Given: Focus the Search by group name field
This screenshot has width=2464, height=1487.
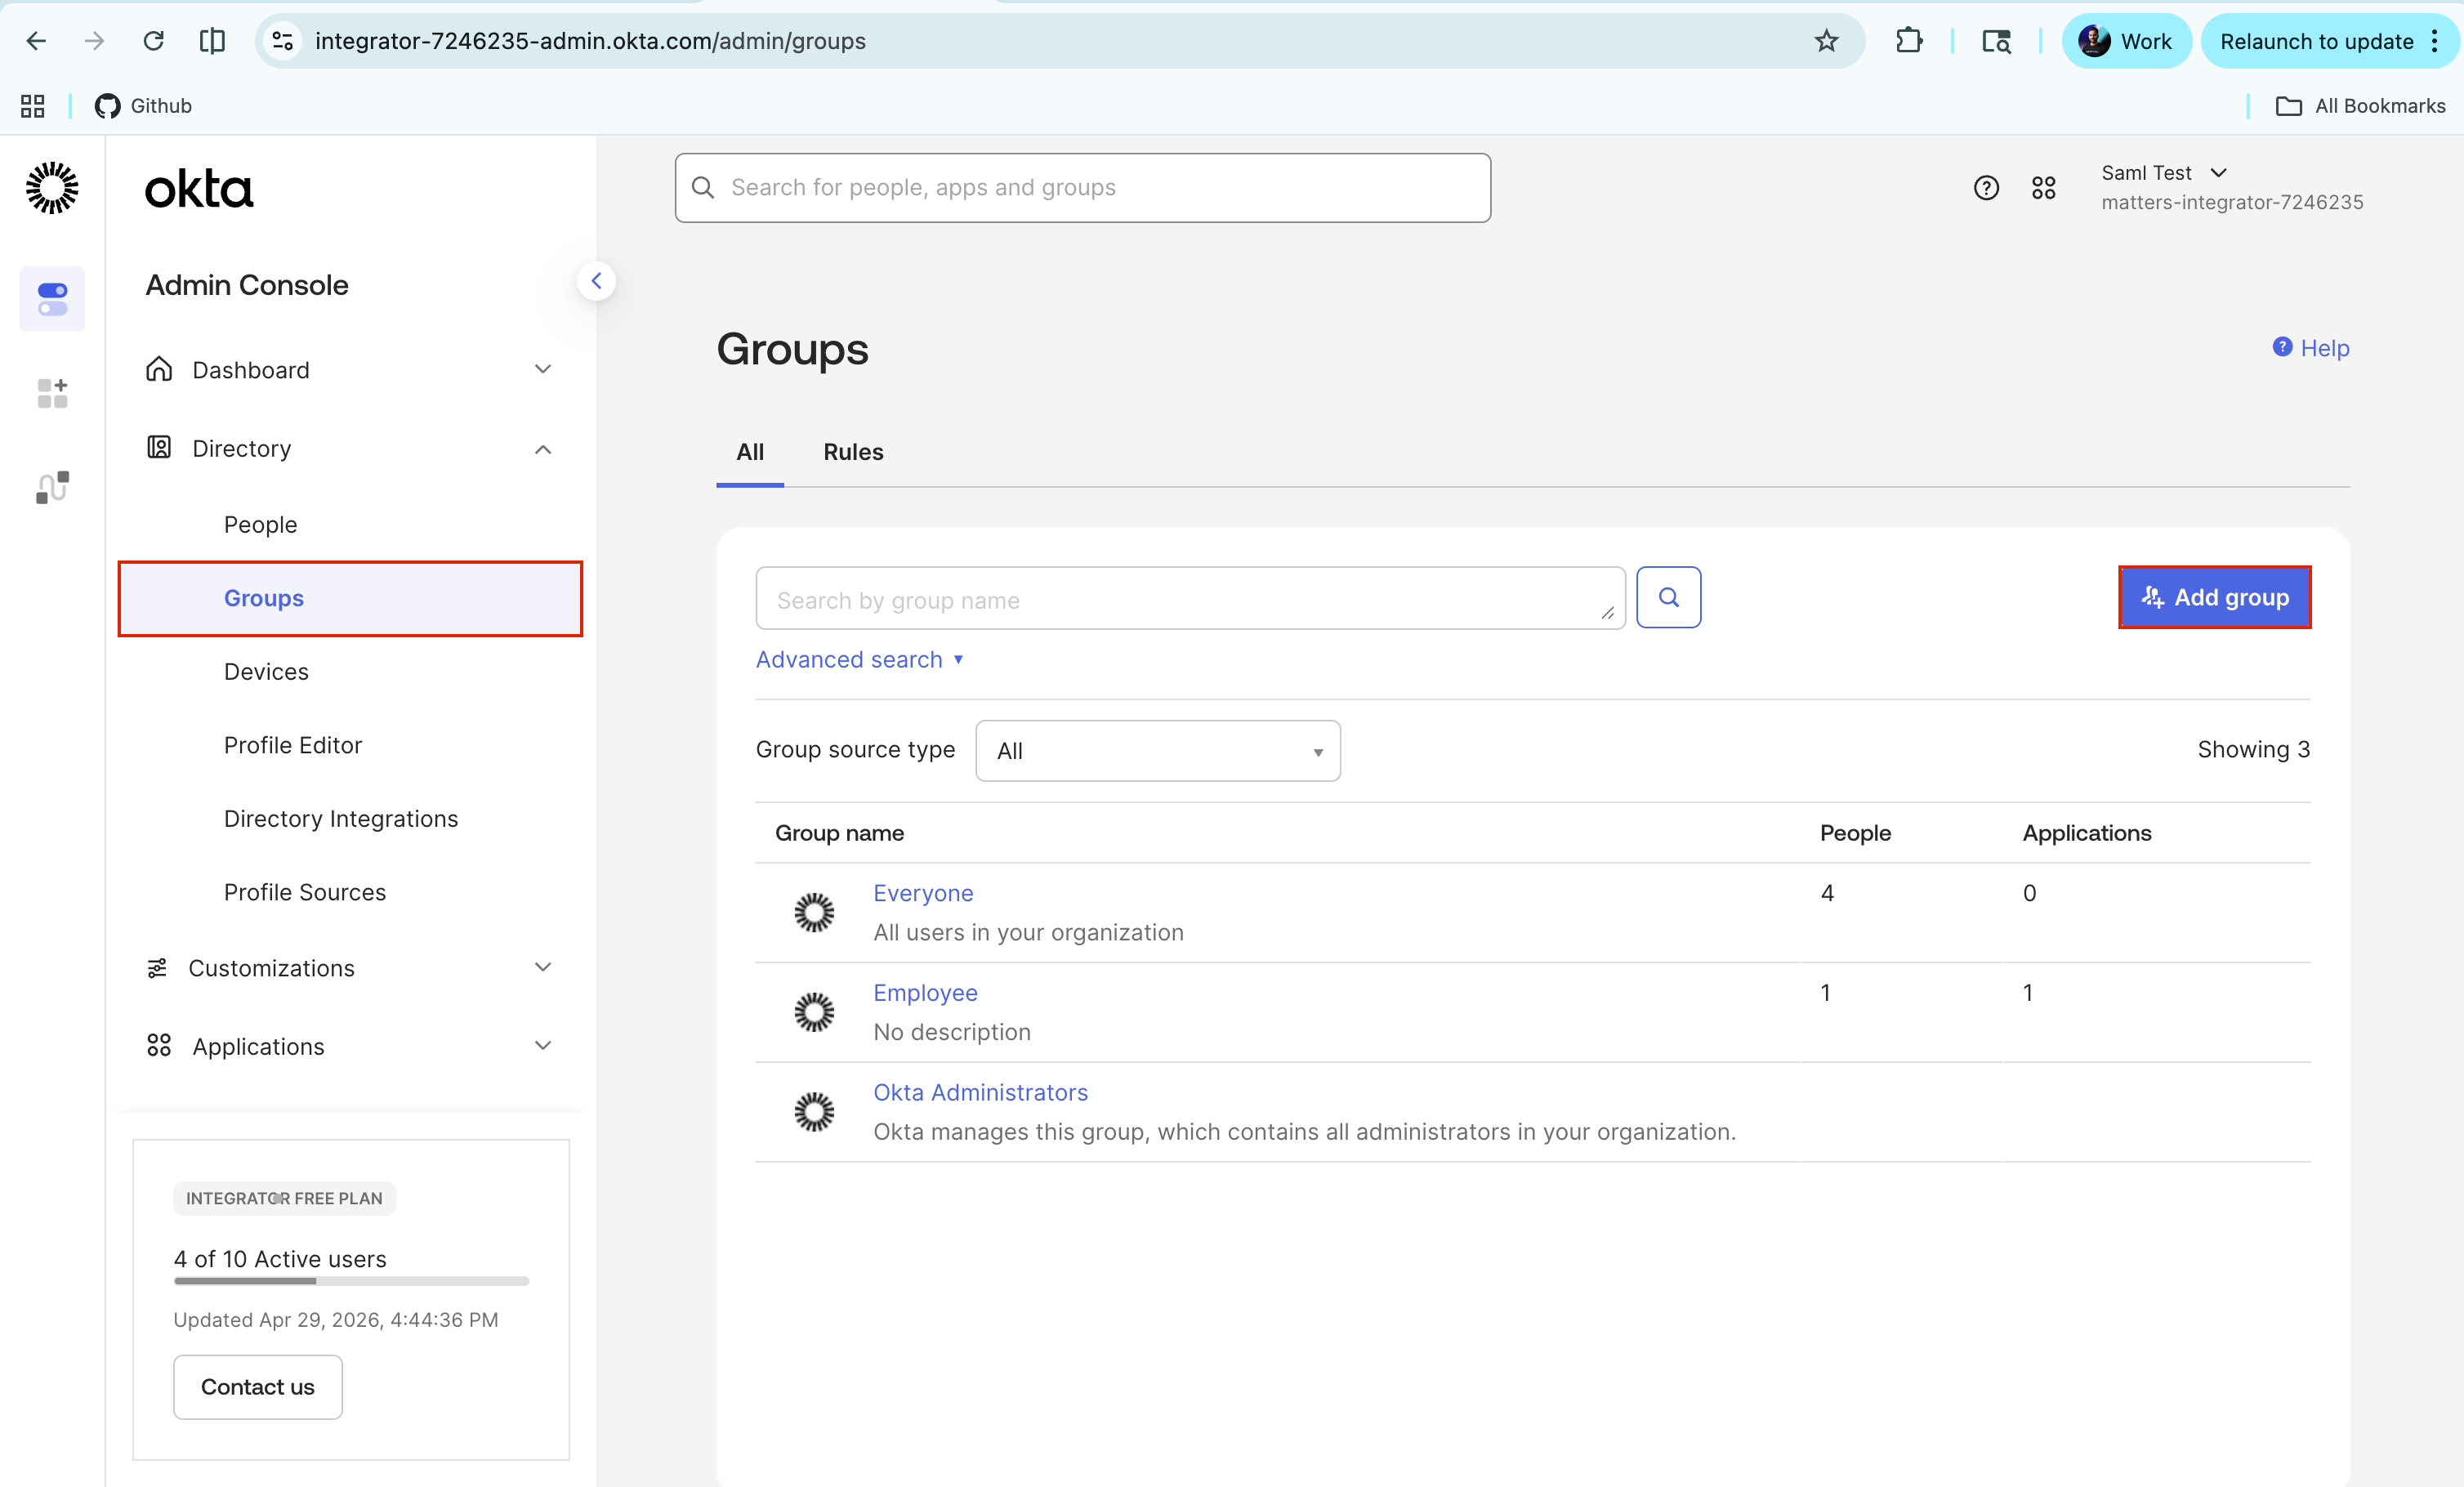Looking at the screenshot, I should click(x=1190, y=598).
